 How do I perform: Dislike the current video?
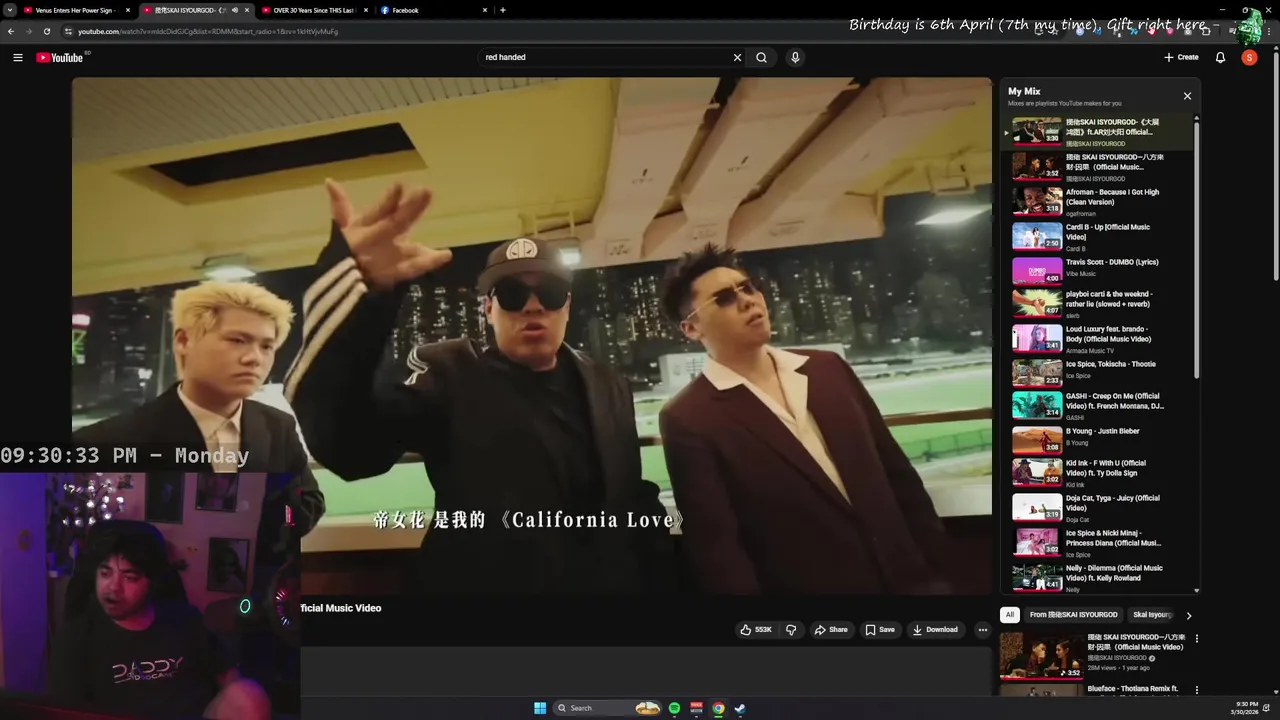(791, 630)
